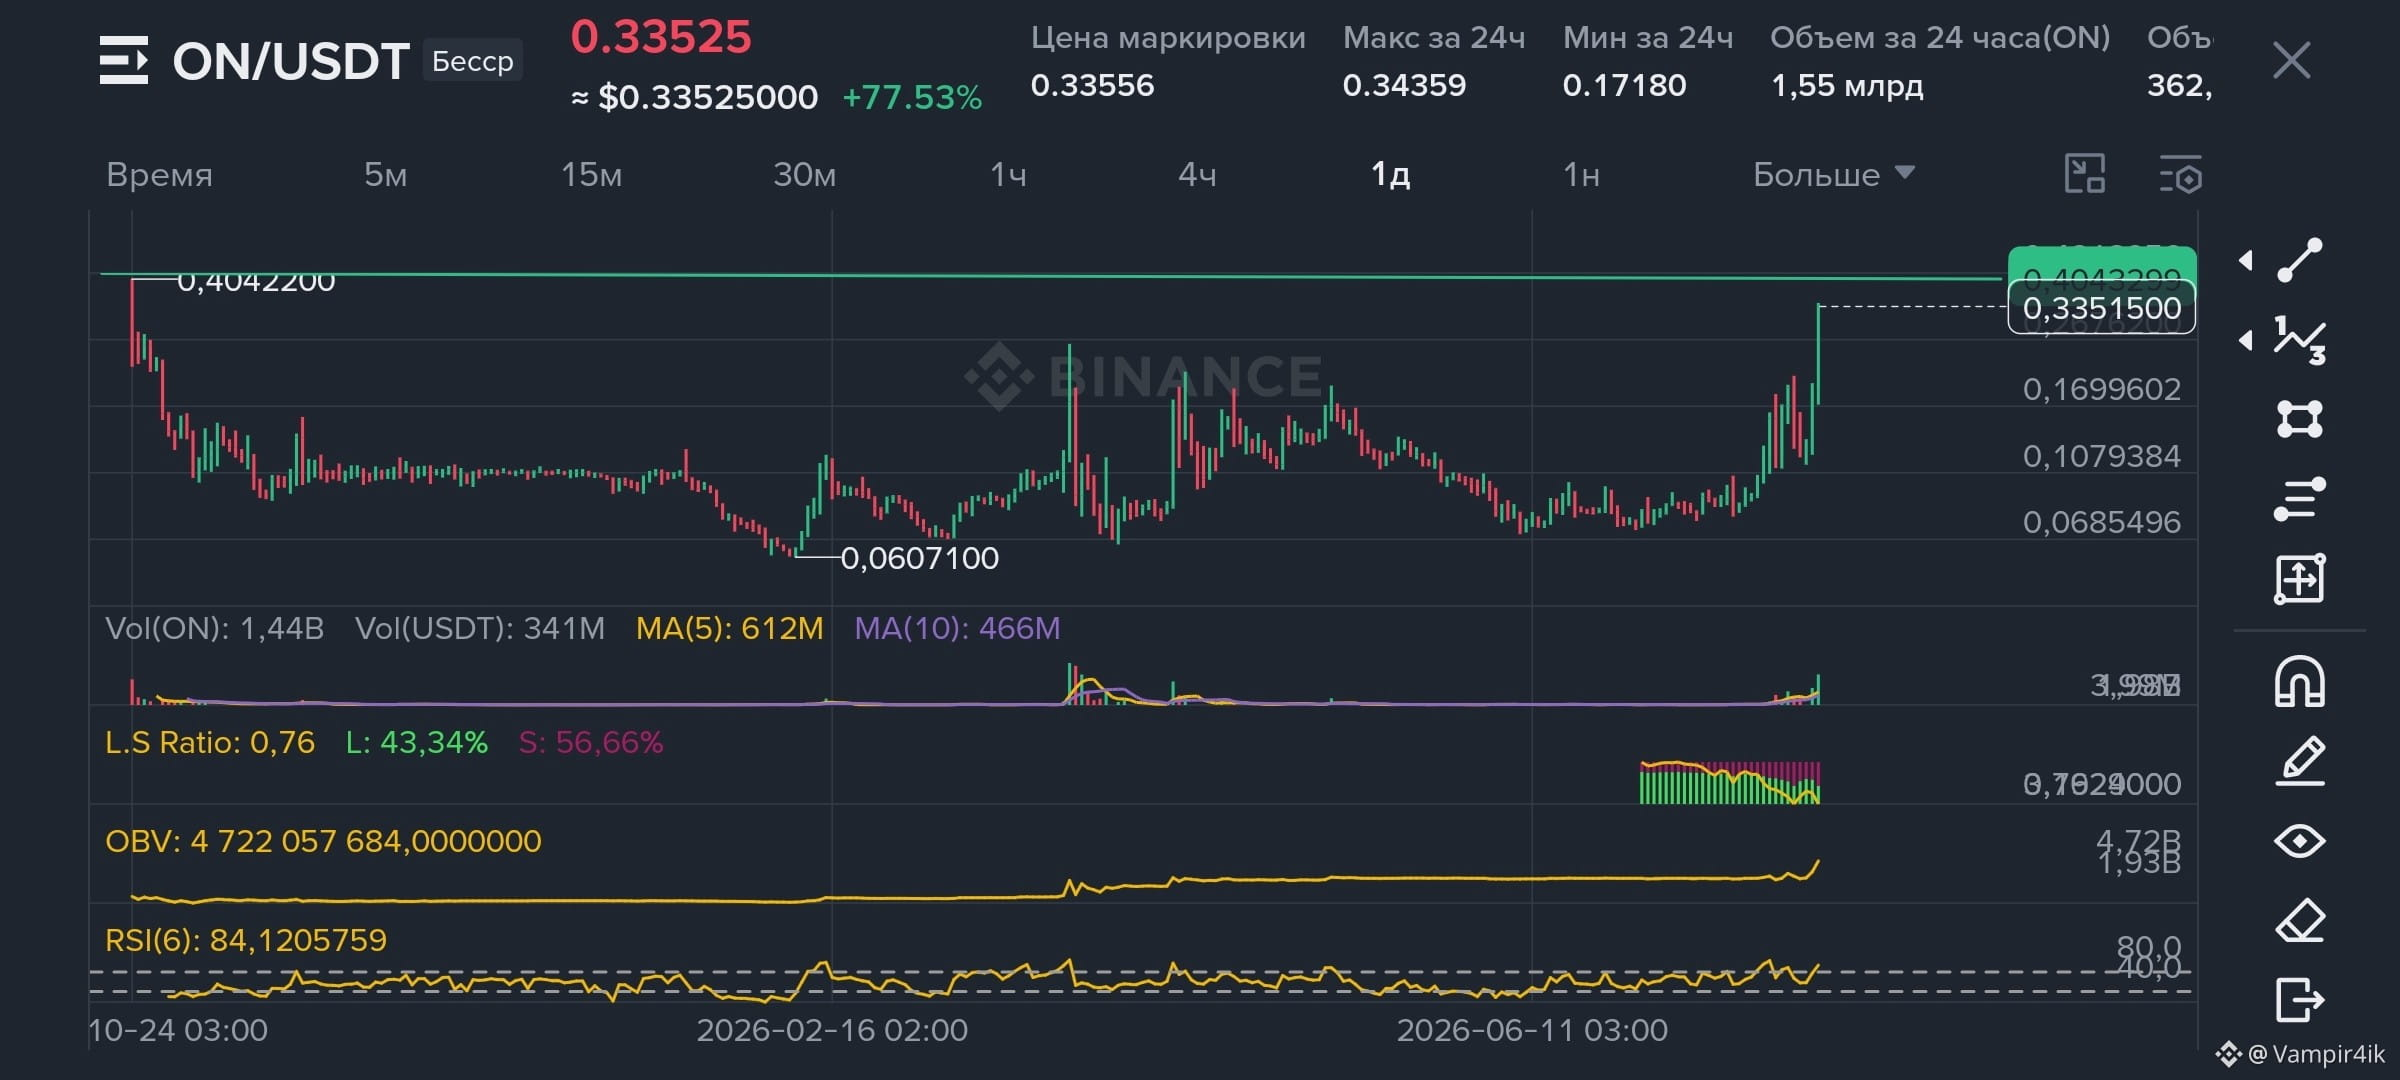The image size is (2400, 1080).
Task: Click the RSI(6): 84,1205759 label
Action: [246, 941]
